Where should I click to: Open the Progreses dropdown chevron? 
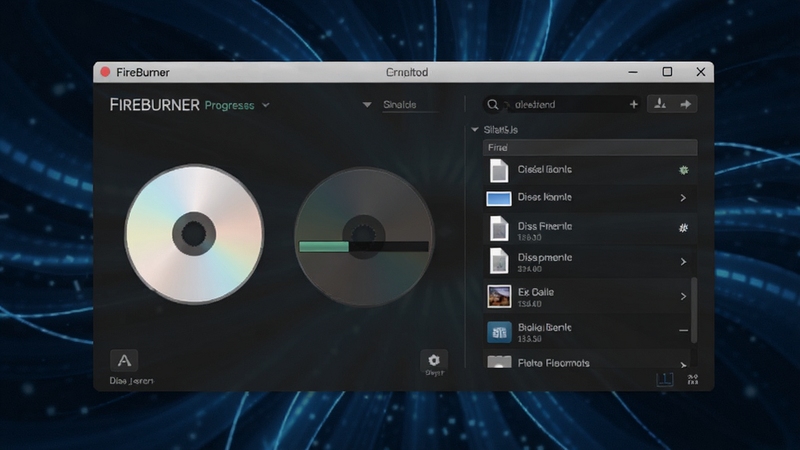(266, 105)
